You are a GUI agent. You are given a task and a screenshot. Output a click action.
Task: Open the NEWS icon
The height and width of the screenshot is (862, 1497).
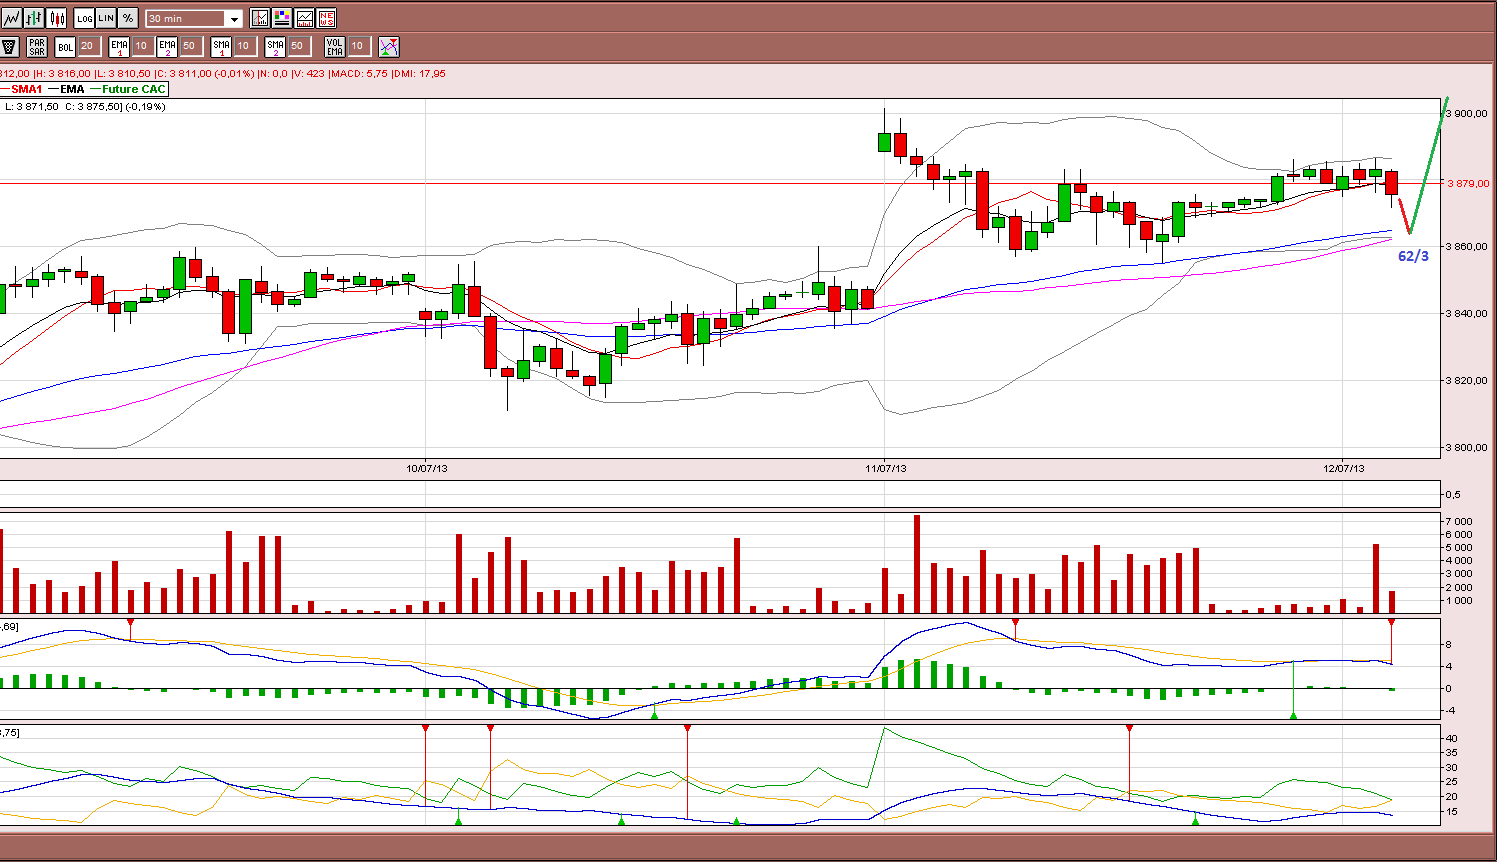pyautogui.click(x=327, y=18)
